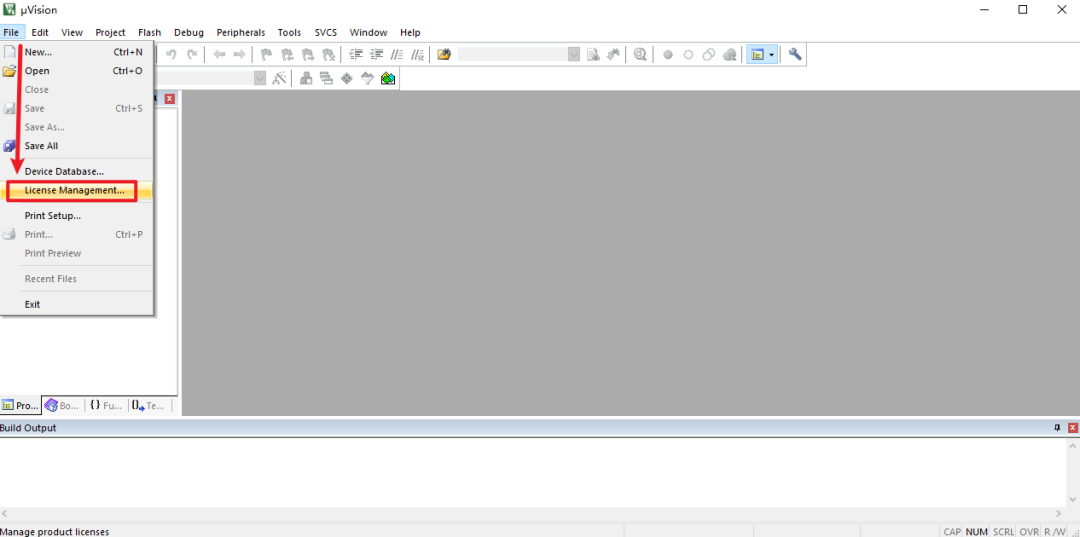The width and height of the screenshot is (1080, 537).
Task: Enable or disable breakpoint hollow circle icon
Action: pos(688,54)
